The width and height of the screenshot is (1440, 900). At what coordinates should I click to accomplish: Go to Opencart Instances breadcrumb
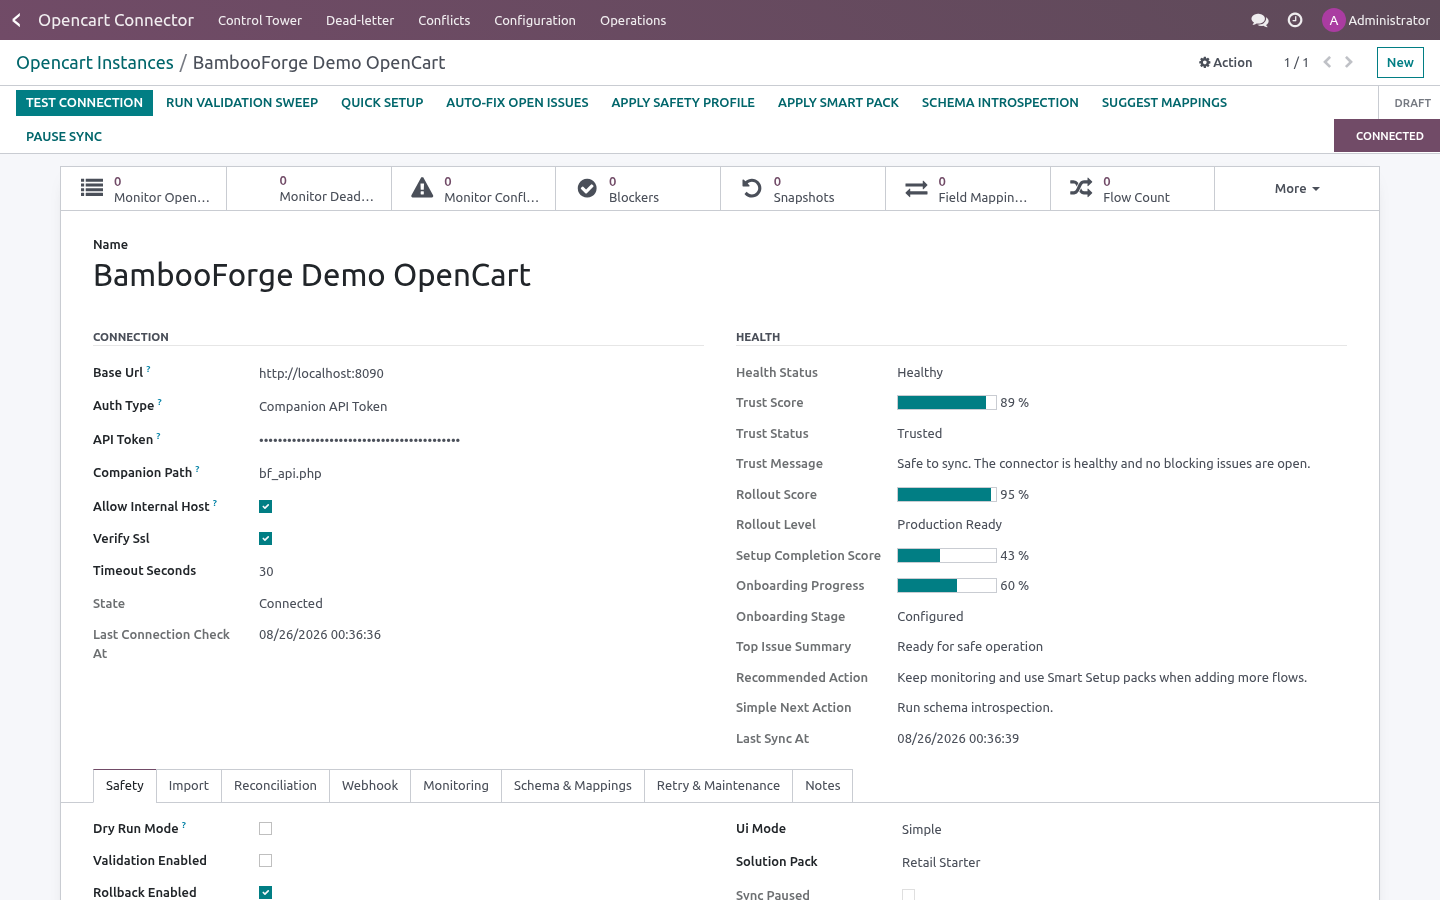pos(95,63)
